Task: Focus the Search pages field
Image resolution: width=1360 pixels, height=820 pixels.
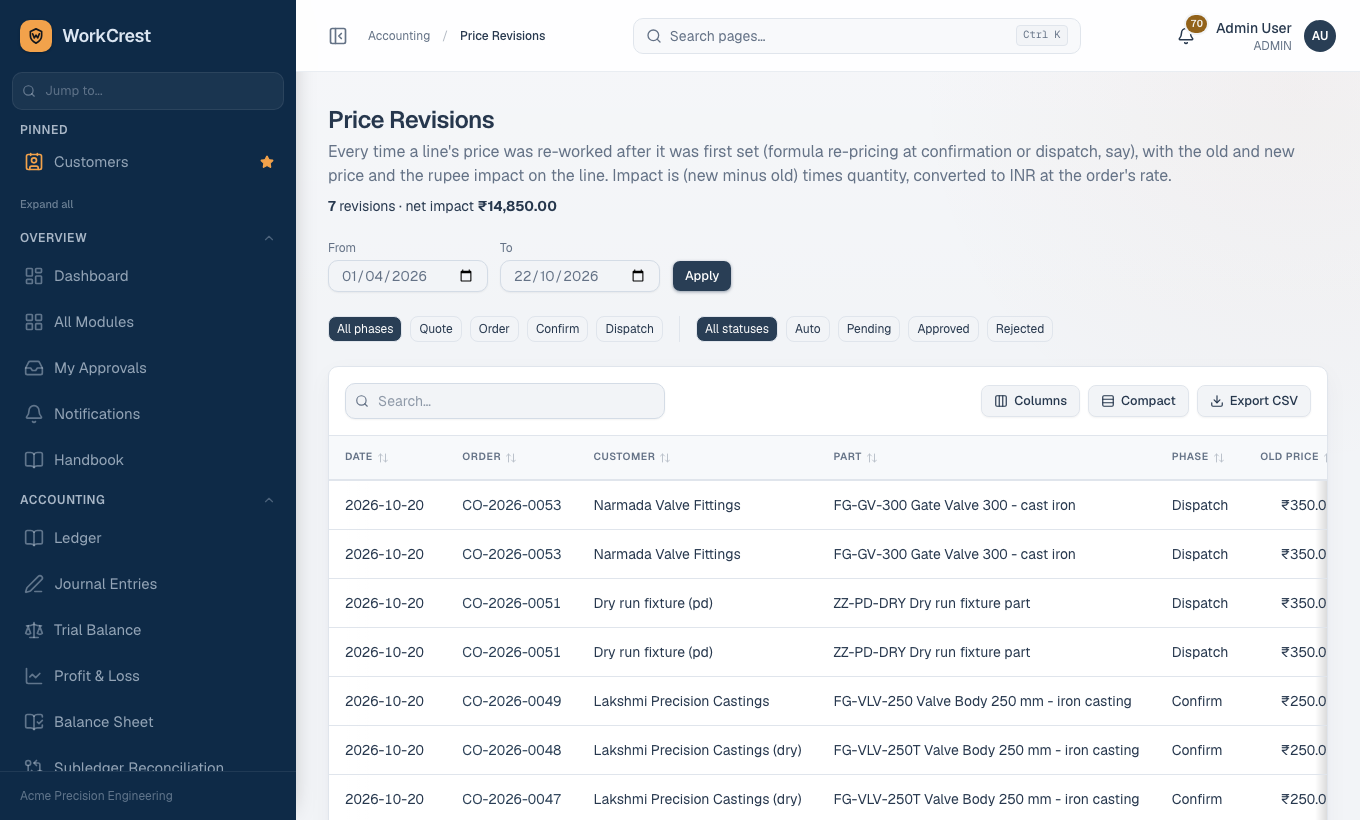Action: click(857, 36)
